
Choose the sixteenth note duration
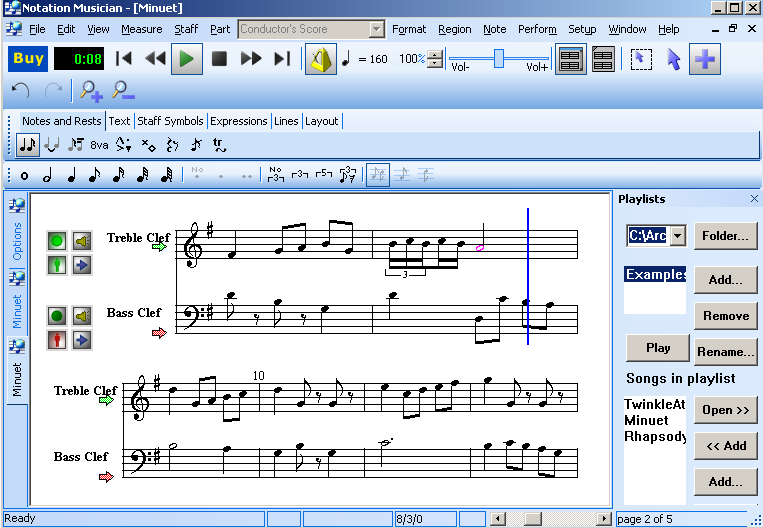(x=119, y=176)
